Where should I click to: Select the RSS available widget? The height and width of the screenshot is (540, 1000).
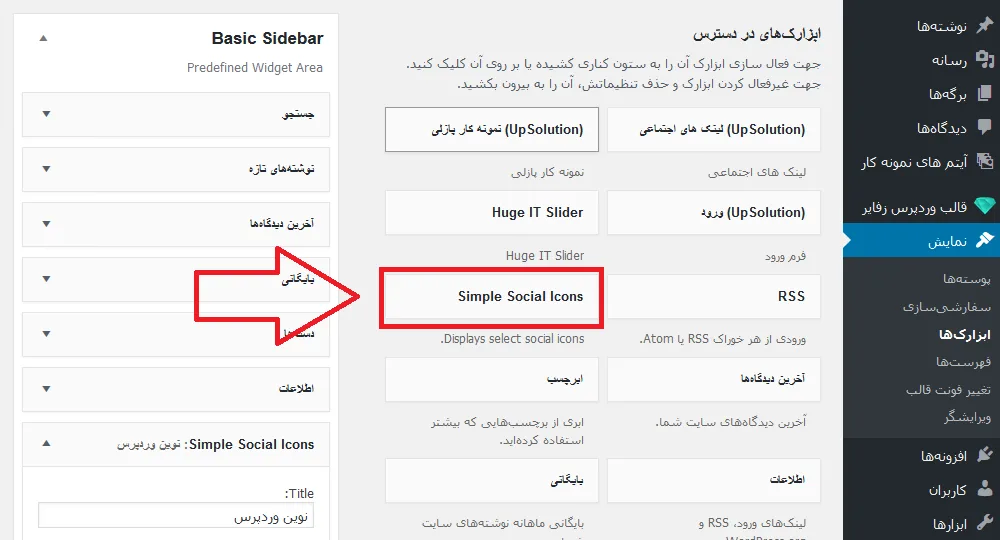tap(714, 296)
